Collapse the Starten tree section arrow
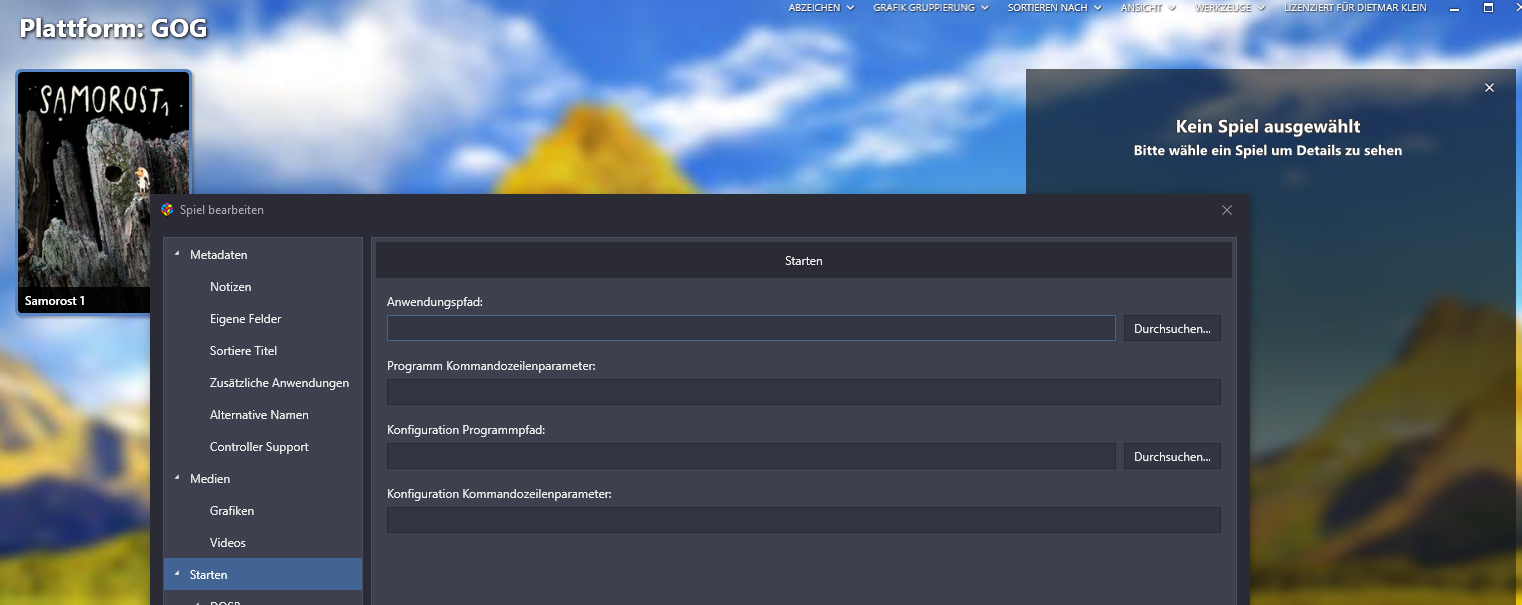1522x605 pixels. 177,575
